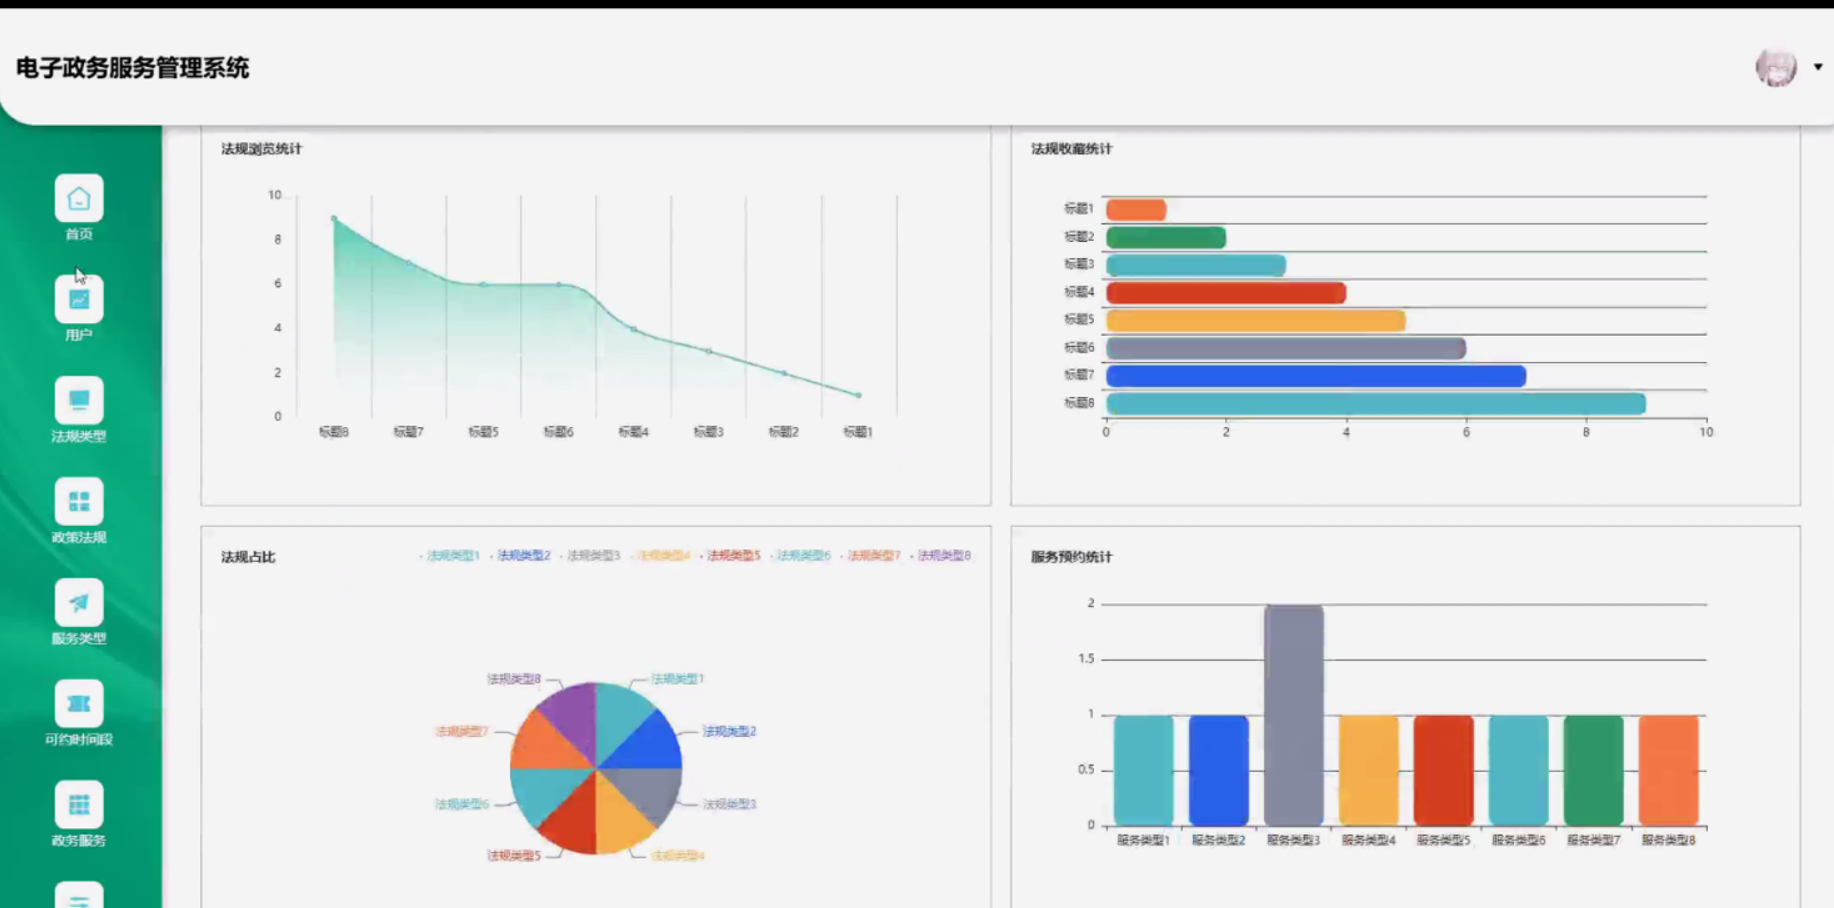This screenshot has height=908, width=1834.
Task: Click the 服务预约统计 chart title
Action: 1071,557
